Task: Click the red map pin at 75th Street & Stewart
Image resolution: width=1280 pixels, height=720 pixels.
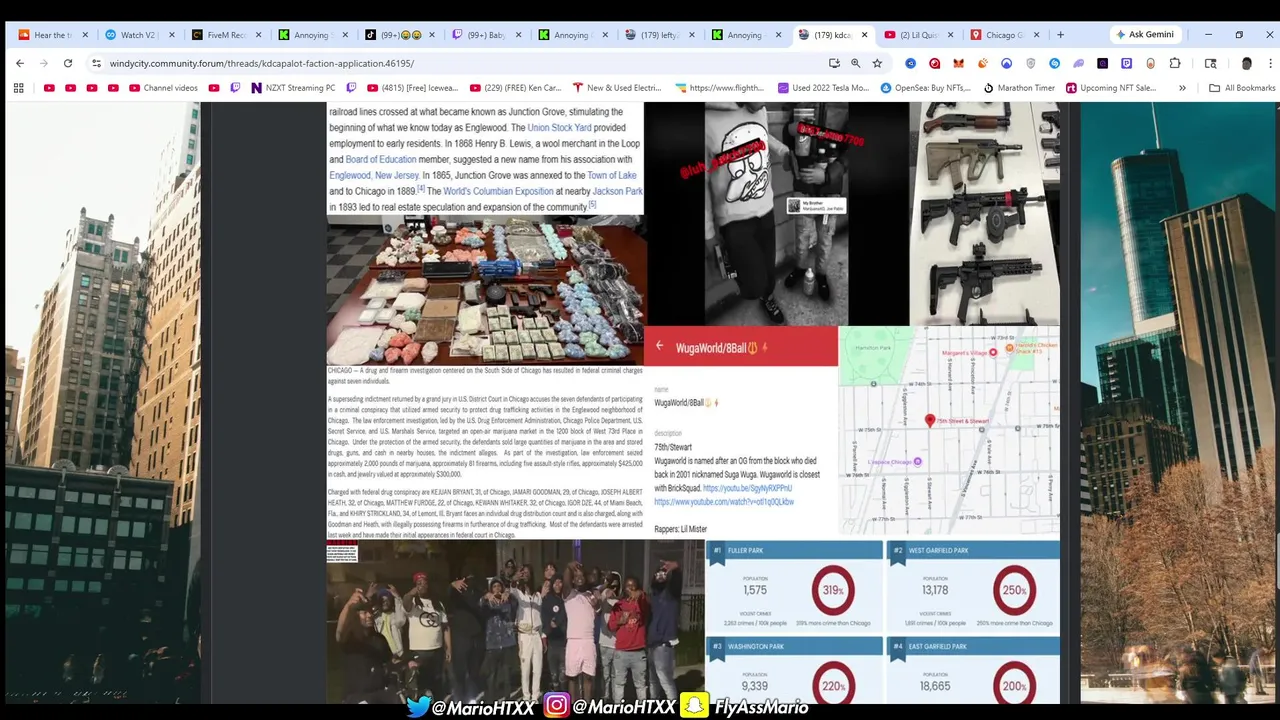Action: pos(930,421)
